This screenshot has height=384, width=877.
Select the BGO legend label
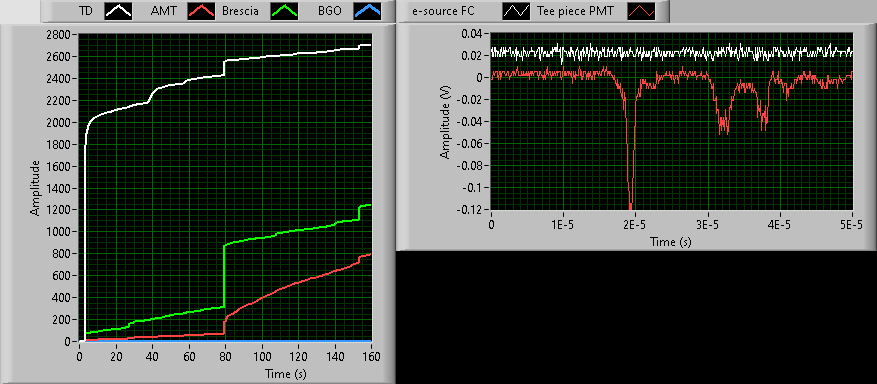tap(334, 11)
